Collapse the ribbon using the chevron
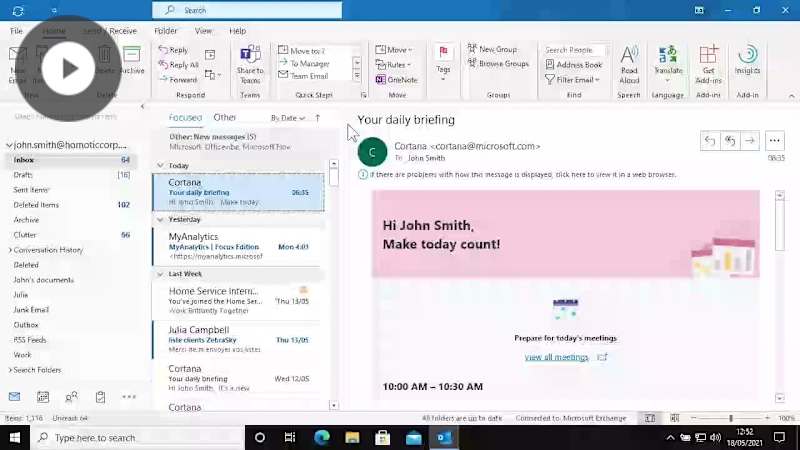 pyautogui.click(x=791, y=95)
